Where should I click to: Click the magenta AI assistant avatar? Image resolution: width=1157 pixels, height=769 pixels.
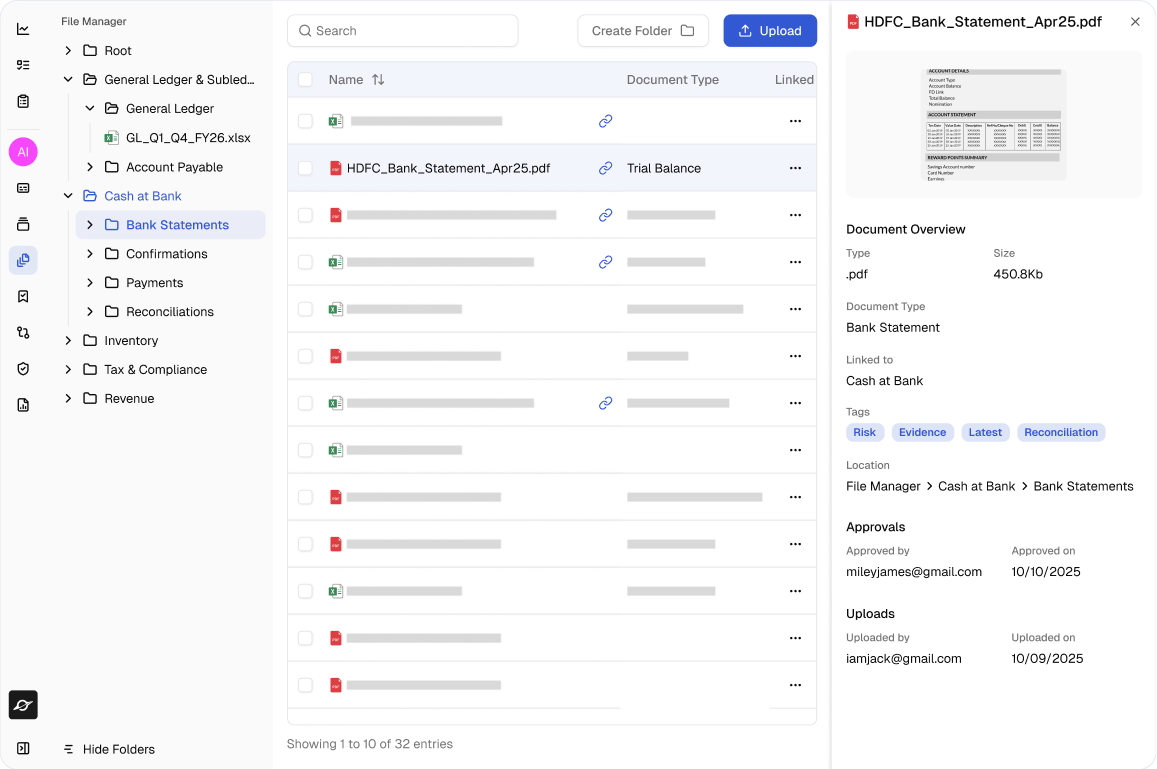23,152
